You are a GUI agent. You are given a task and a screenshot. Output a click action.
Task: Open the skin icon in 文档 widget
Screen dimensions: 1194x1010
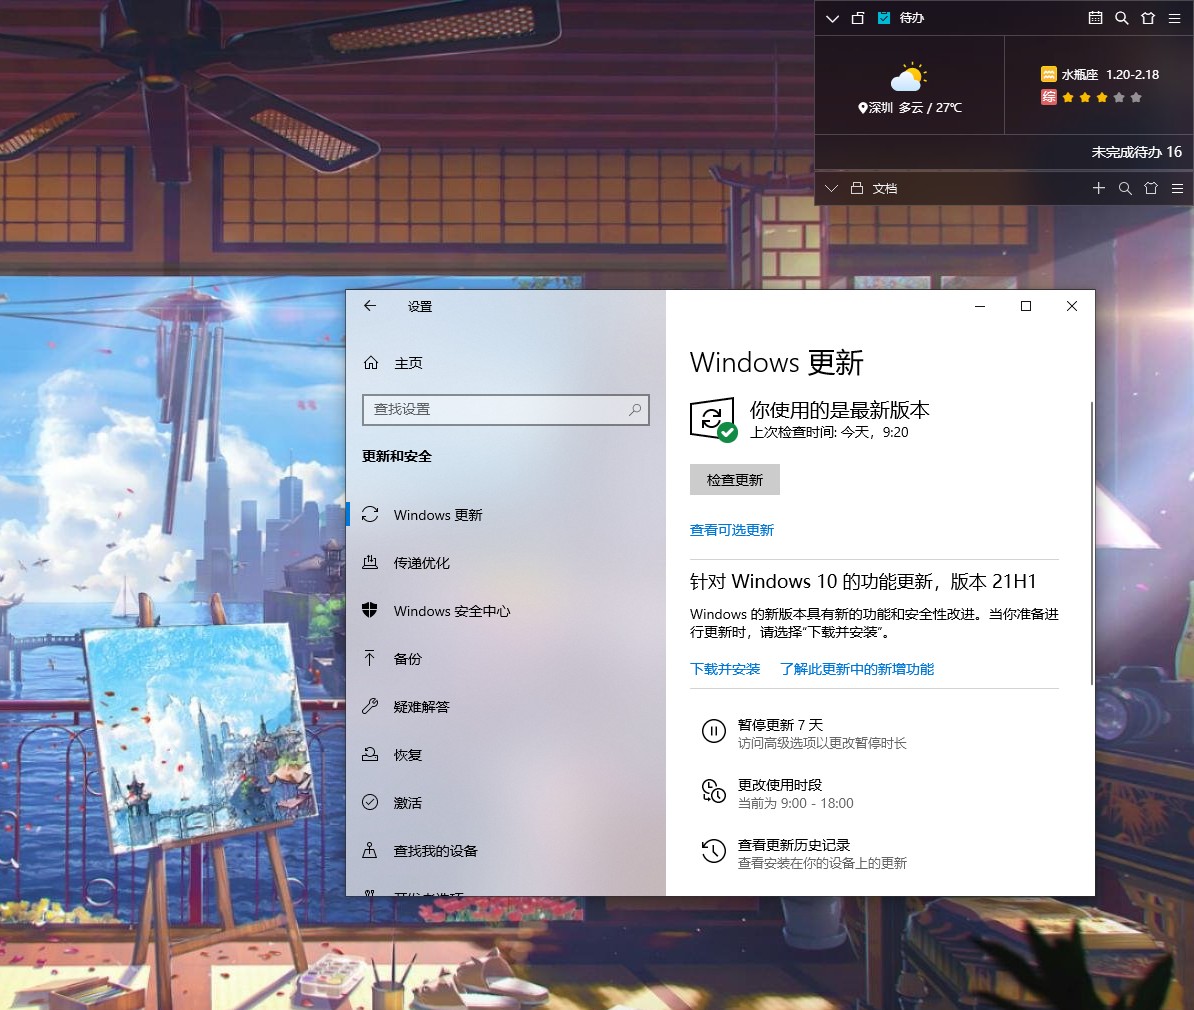(x=1151, y=188)
